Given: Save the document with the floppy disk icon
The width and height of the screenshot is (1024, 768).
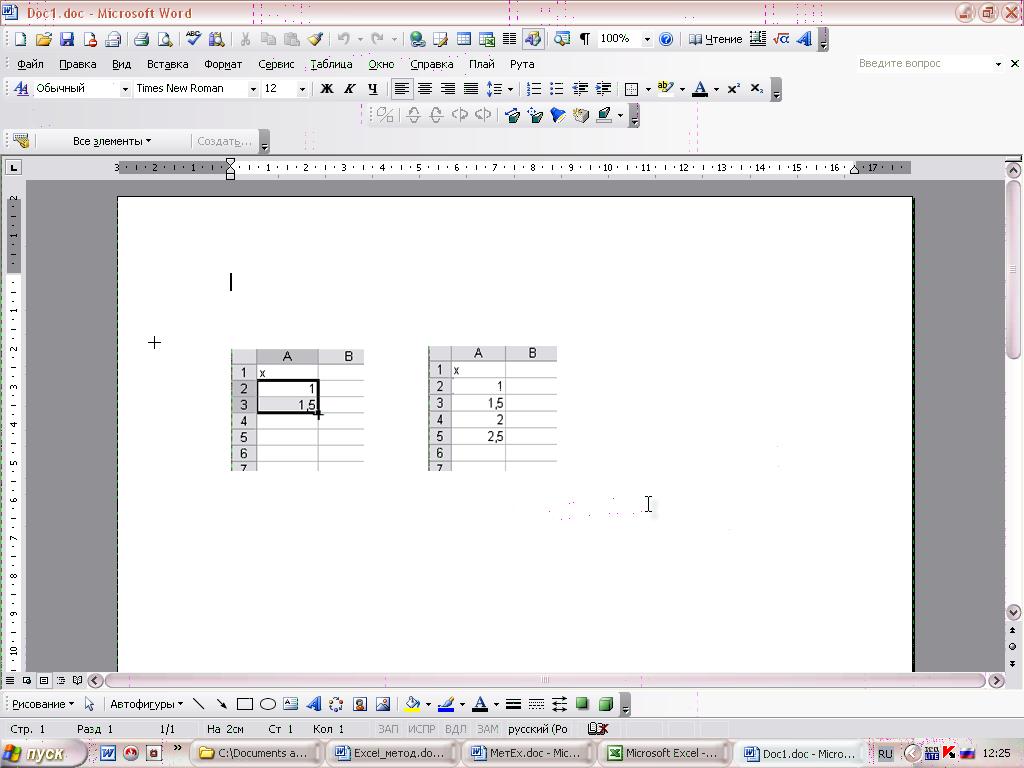Looking at the screenshot, I should pos(67,39).
